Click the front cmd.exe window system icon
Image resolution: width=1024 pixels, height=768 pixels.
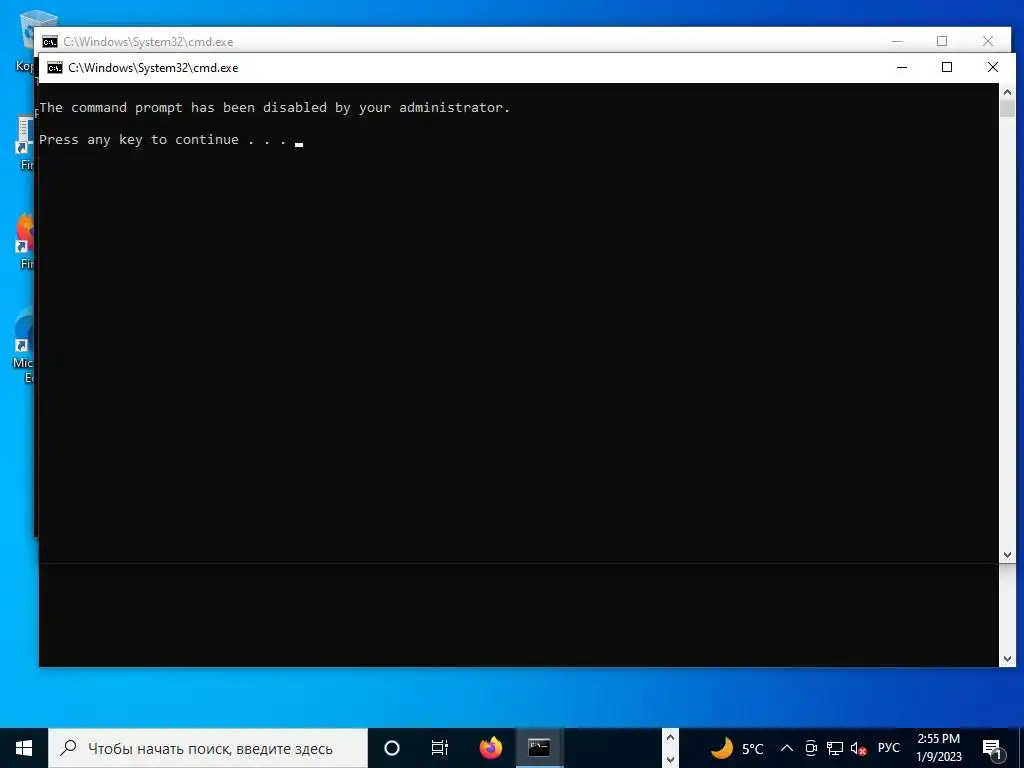tap(55, 68)
